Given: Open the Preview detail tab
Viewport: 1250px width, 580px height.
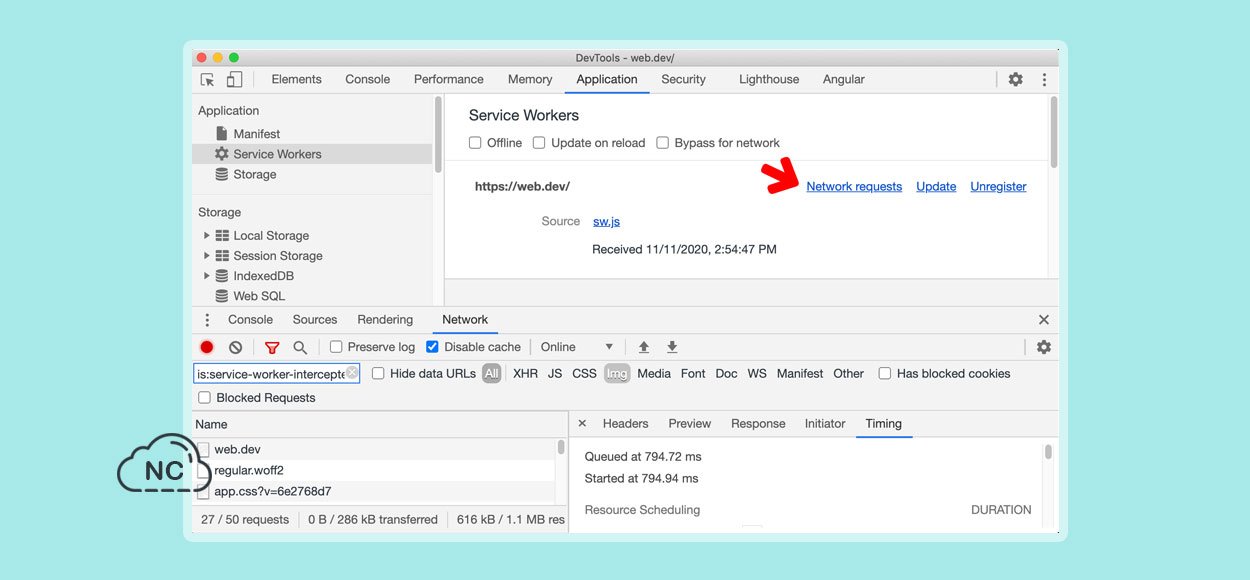Looking at the screenshot, I should tap(690, 424).
